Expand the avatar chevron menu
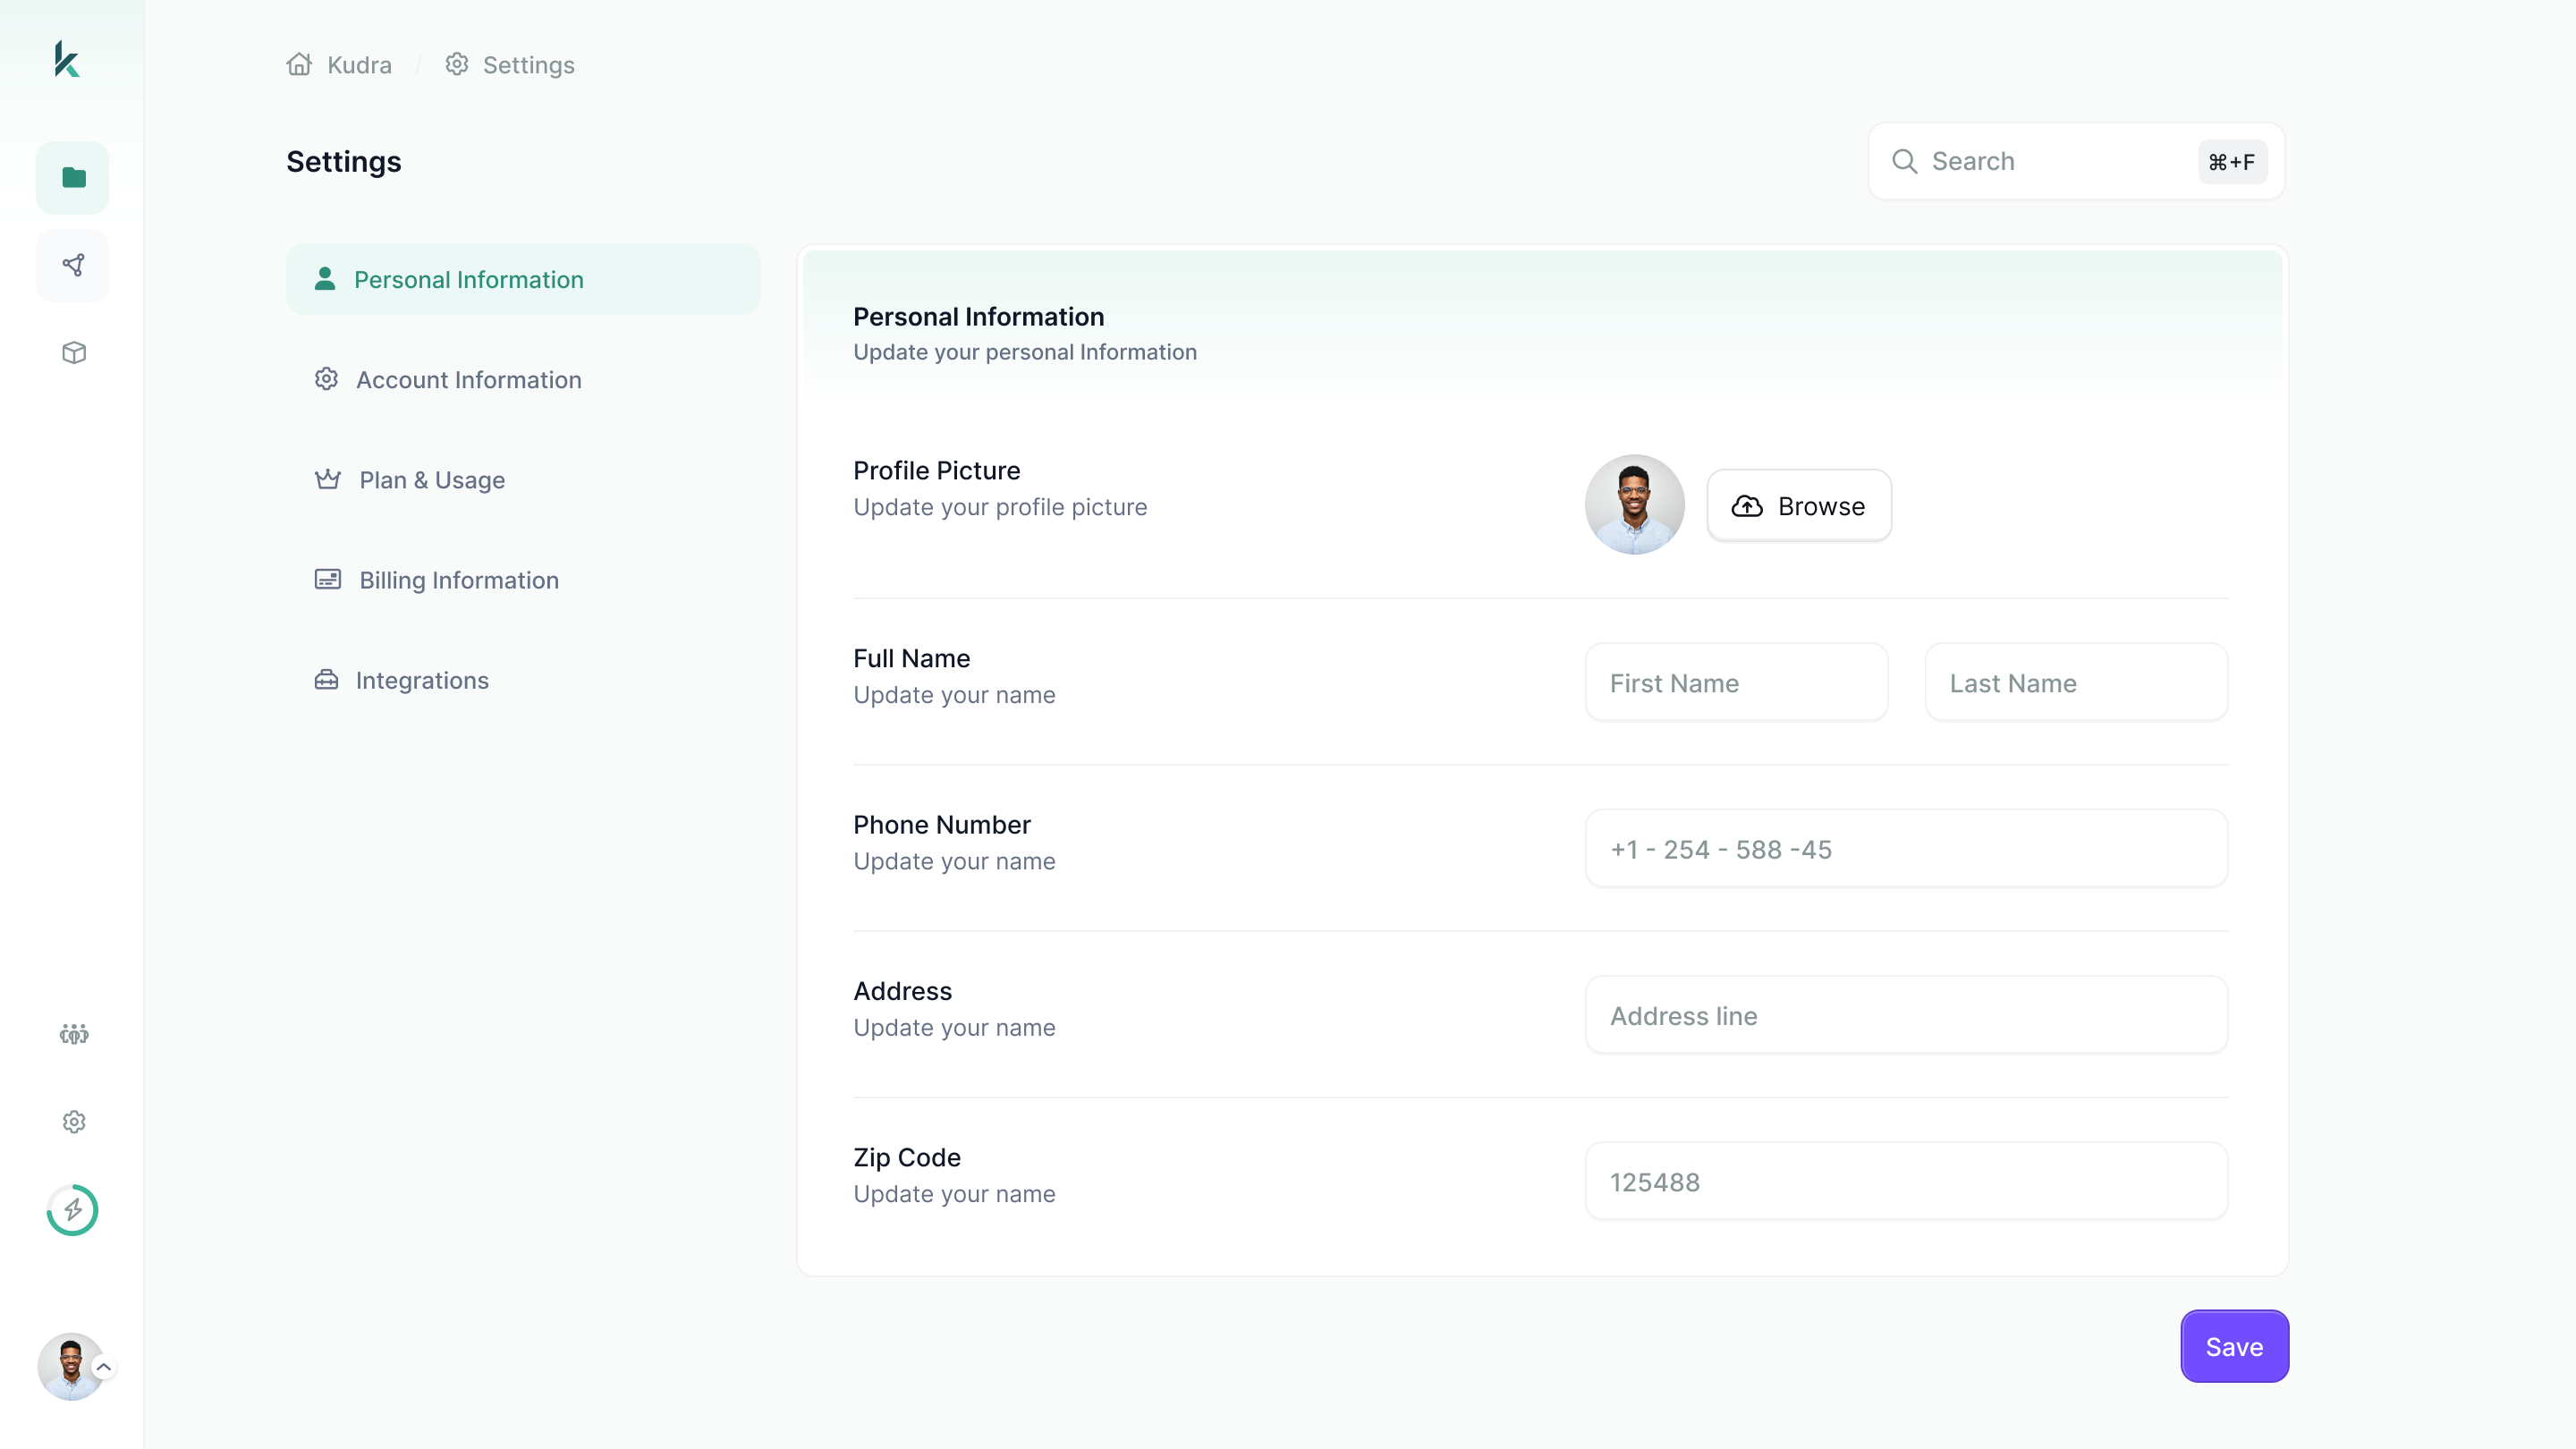Screen dimensions: 2576x1449 103,1366
